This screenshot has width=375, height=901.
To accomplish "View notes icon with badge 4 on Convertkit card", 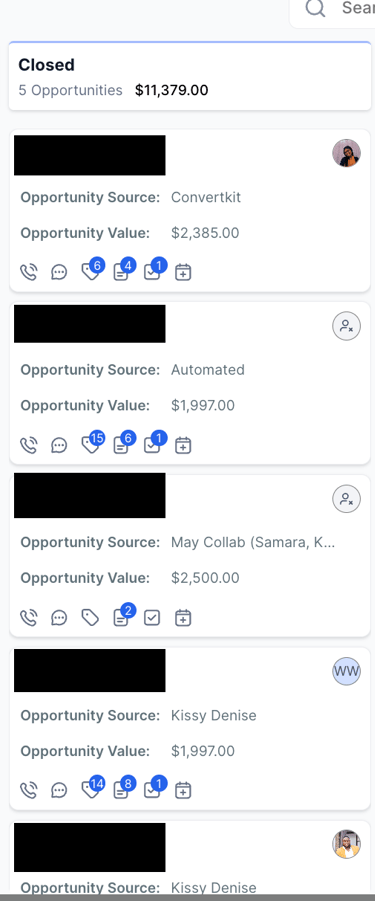I will click(123, 270).
